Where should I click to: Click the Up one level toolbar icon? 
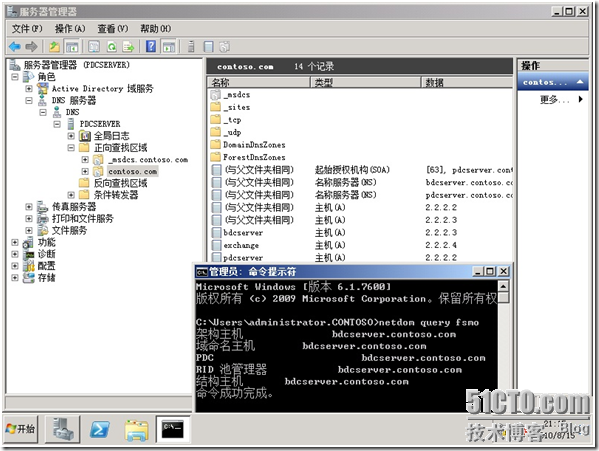click(55, 47)
